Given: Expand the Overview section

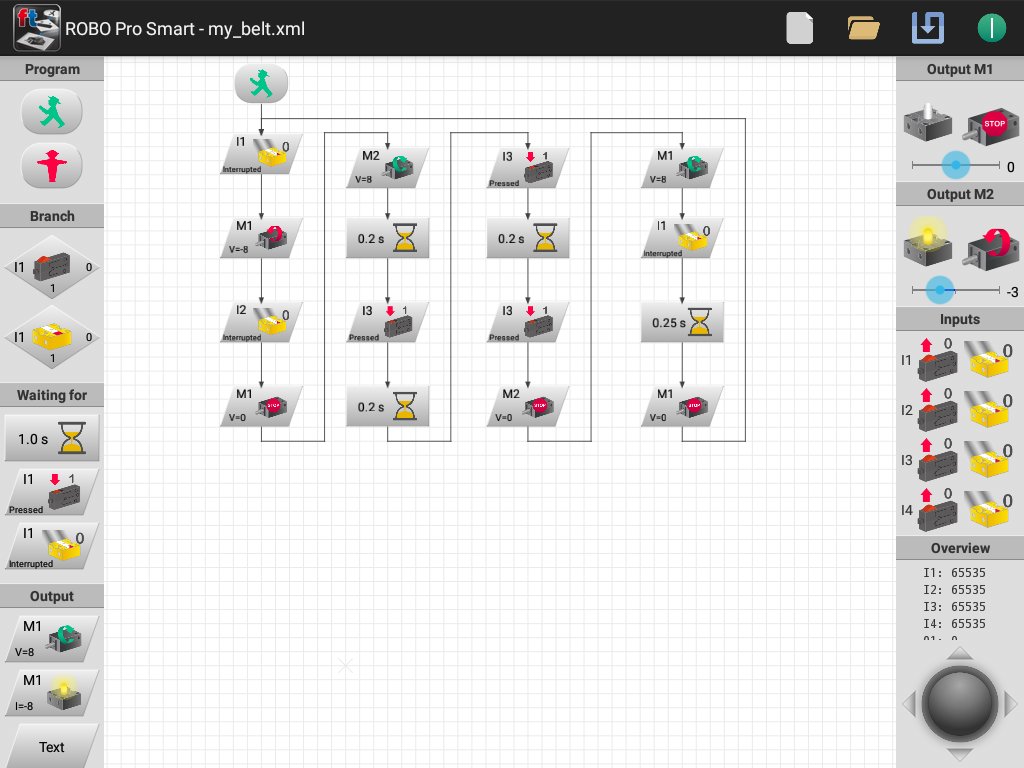Looking at the screenshot, I should click(x=959, y=548).
